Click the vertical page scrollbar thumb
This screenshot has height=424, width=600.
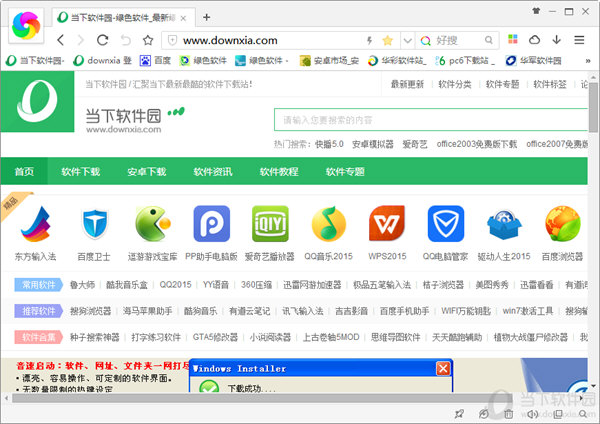[593, 108]
